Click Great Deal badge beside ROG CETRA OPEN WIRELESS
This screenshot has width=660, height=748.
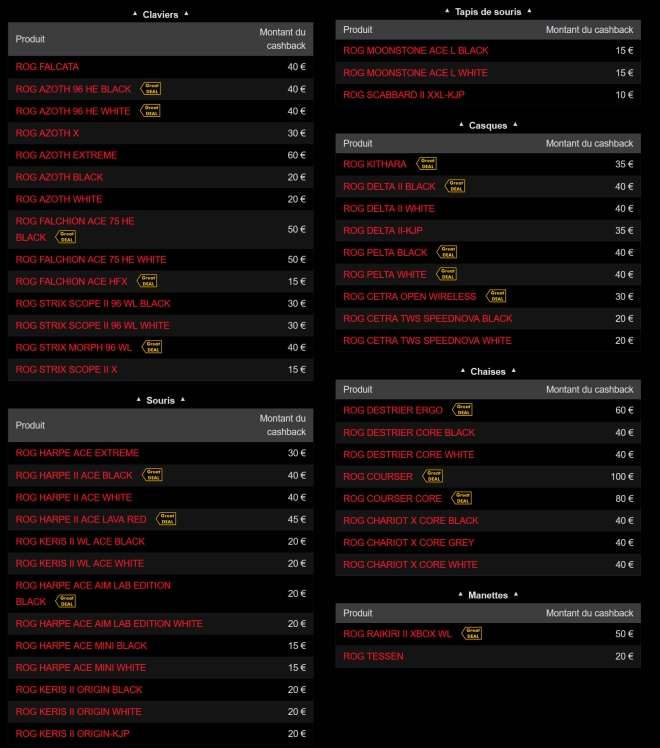click(496, 296)
